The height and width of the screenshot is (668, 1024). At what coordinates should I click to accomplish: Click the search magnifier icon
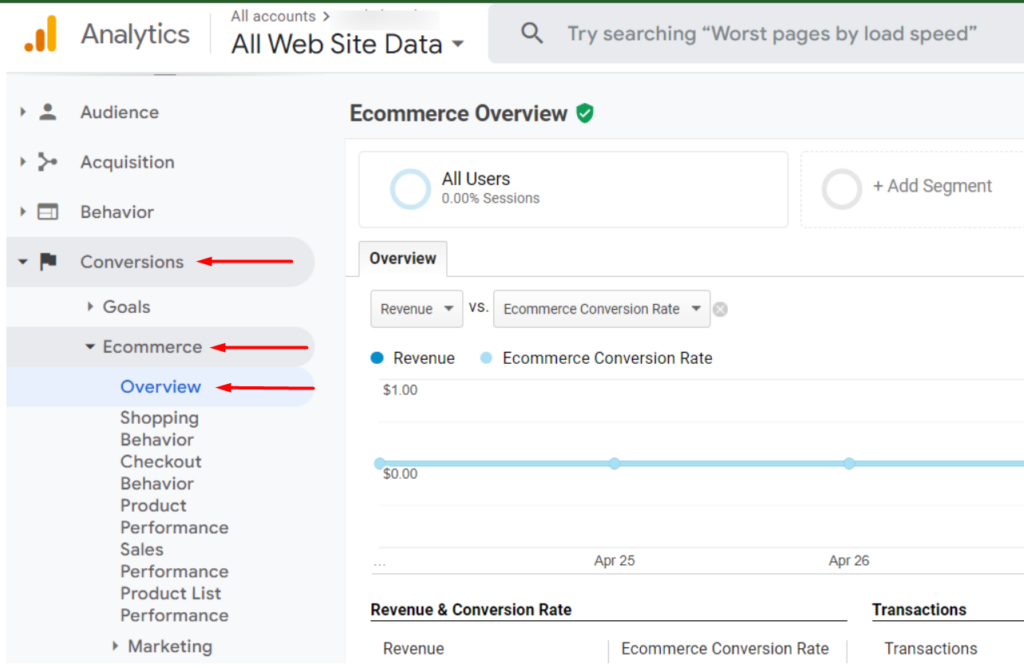coord(532,33)
